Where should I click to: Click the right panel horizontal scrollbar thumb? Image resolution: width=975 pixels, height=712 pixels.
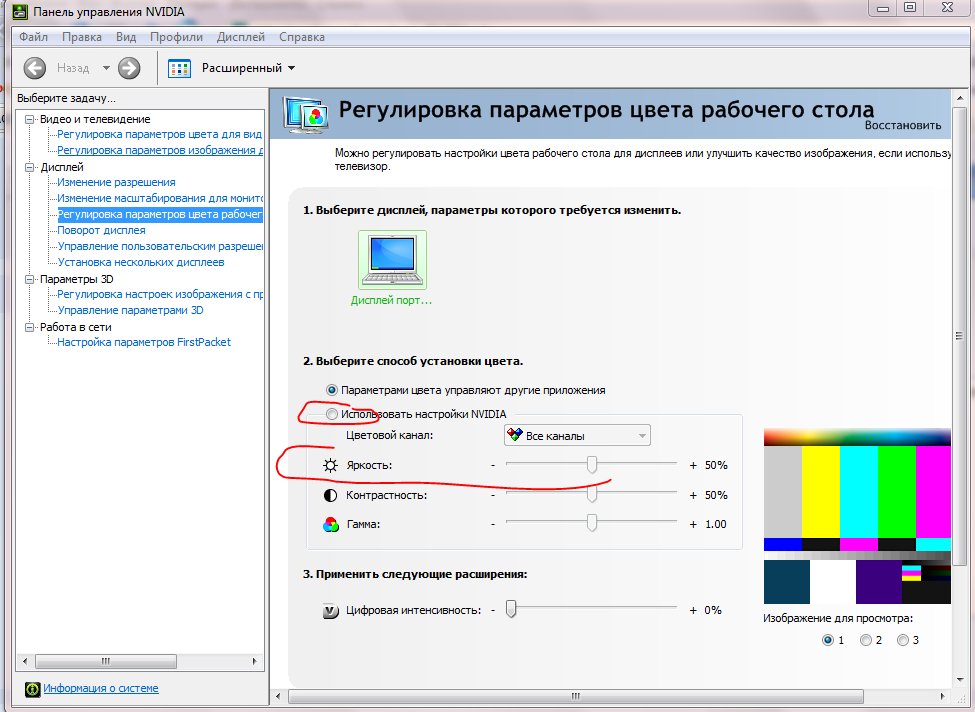click(x=576, y=696)
